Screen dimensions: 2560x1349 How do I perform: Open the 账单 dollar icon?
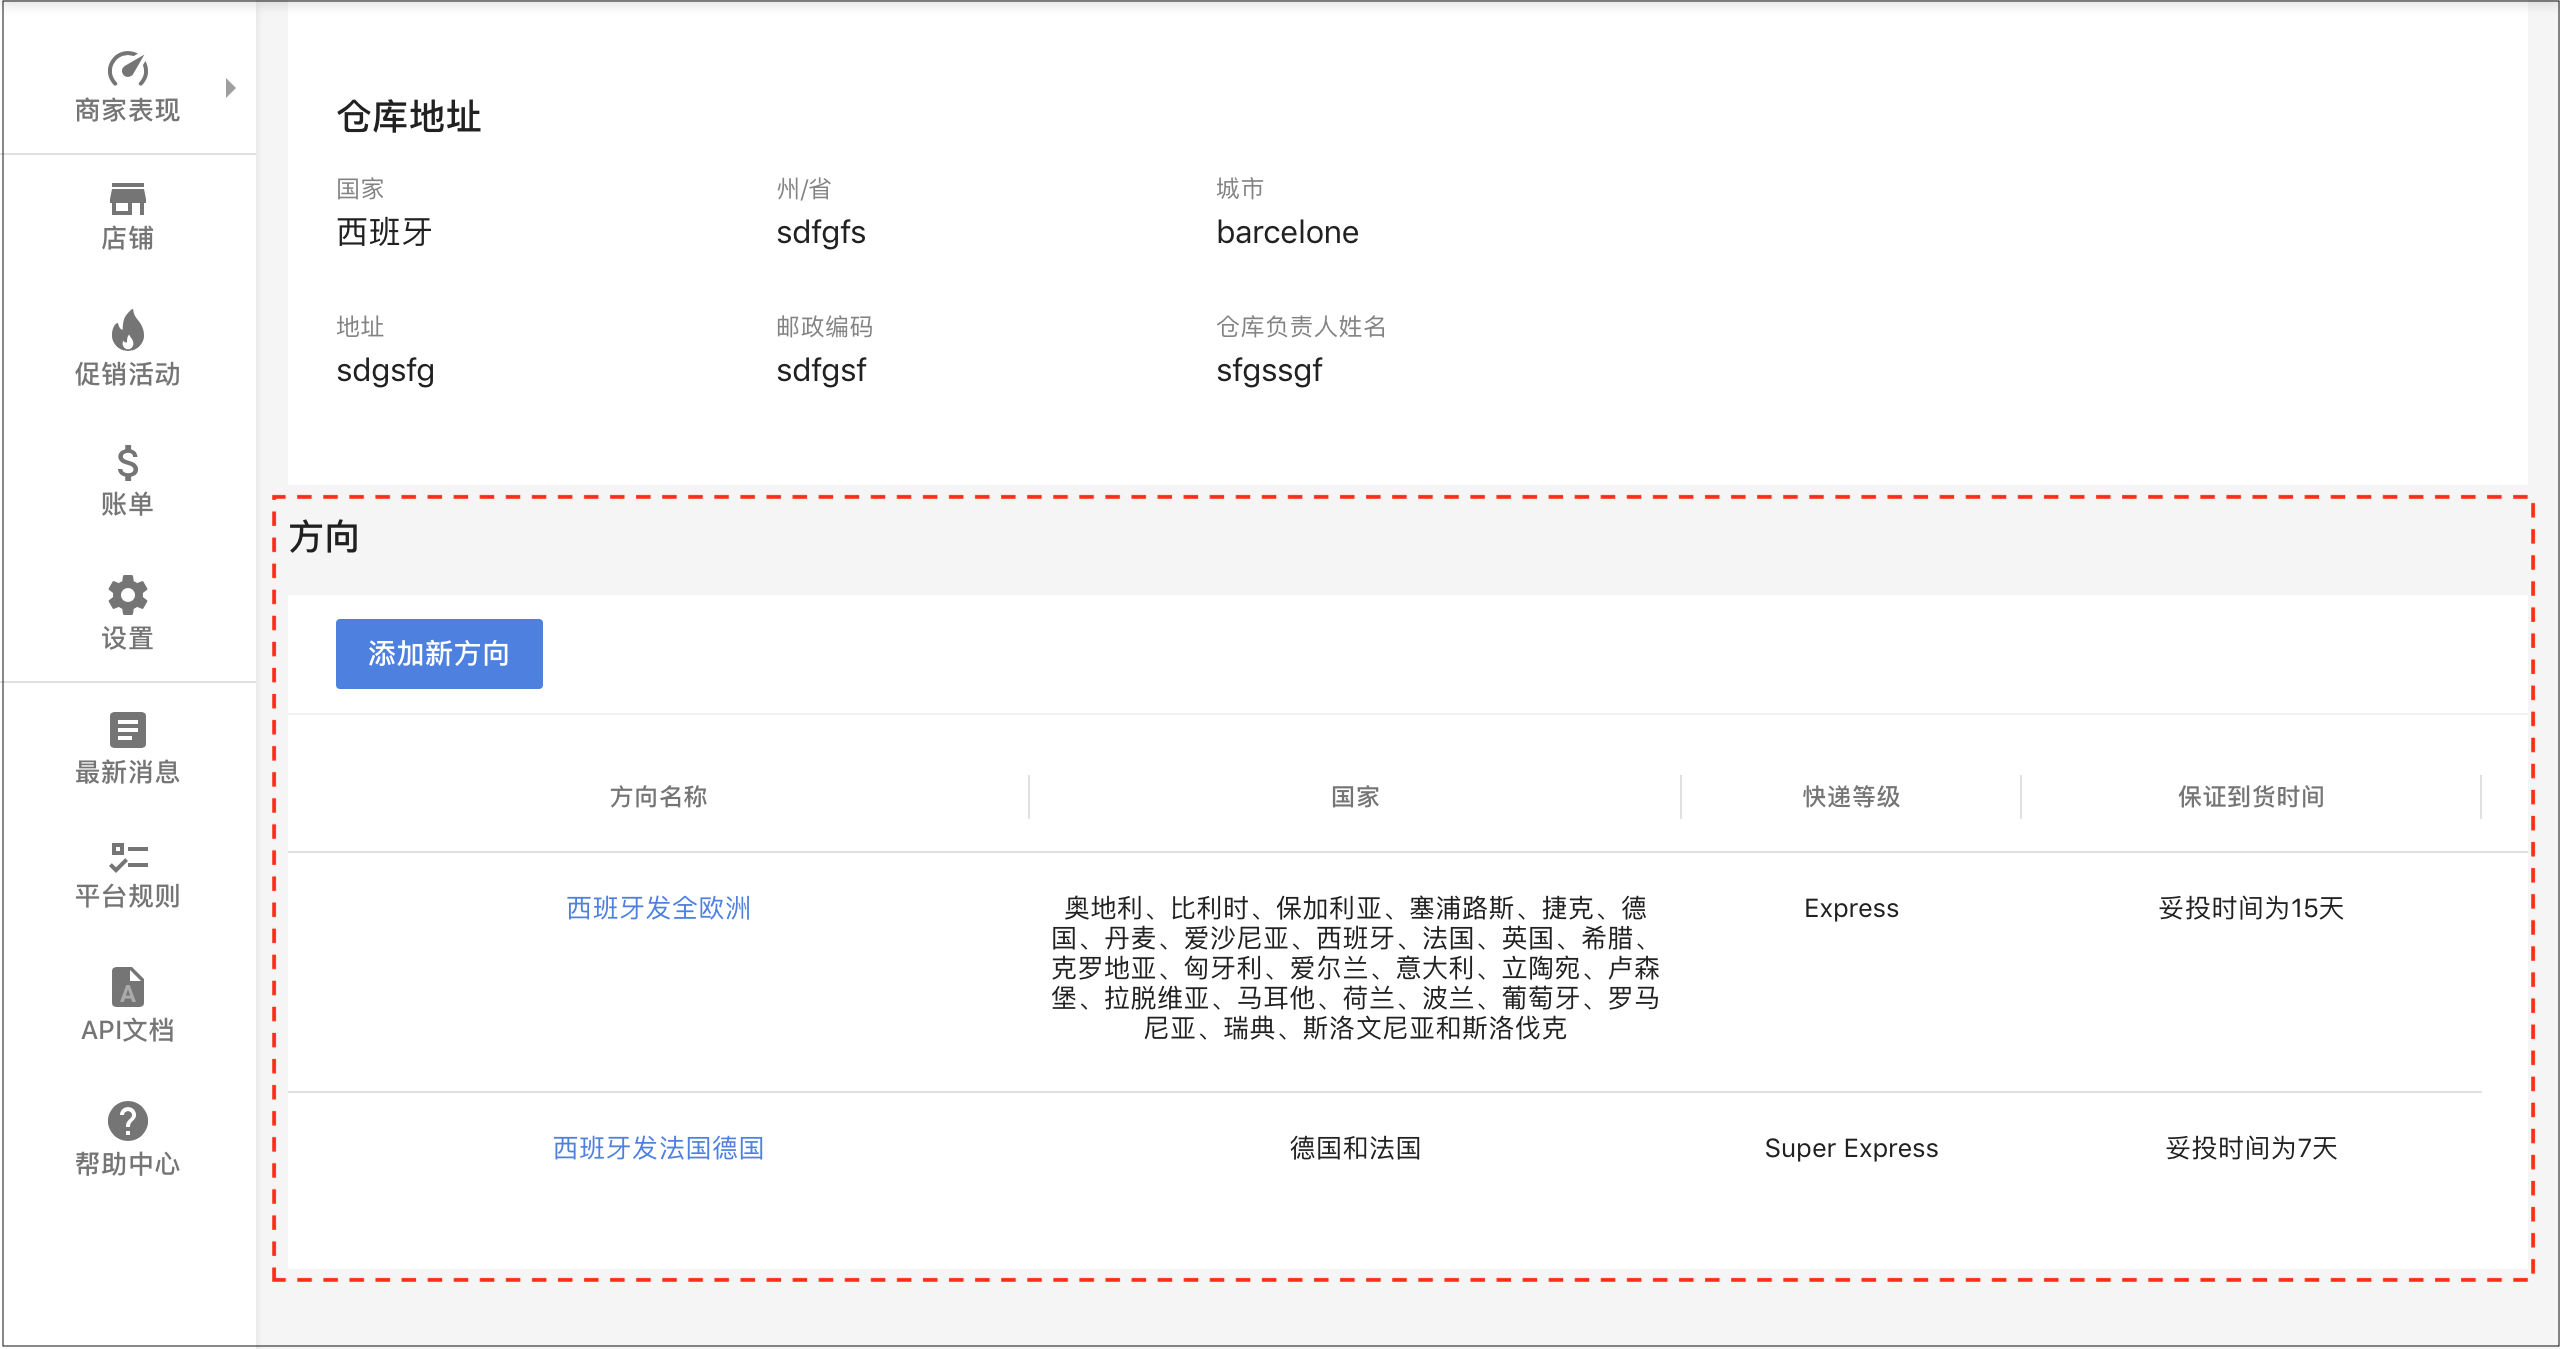tap(127, 463)
